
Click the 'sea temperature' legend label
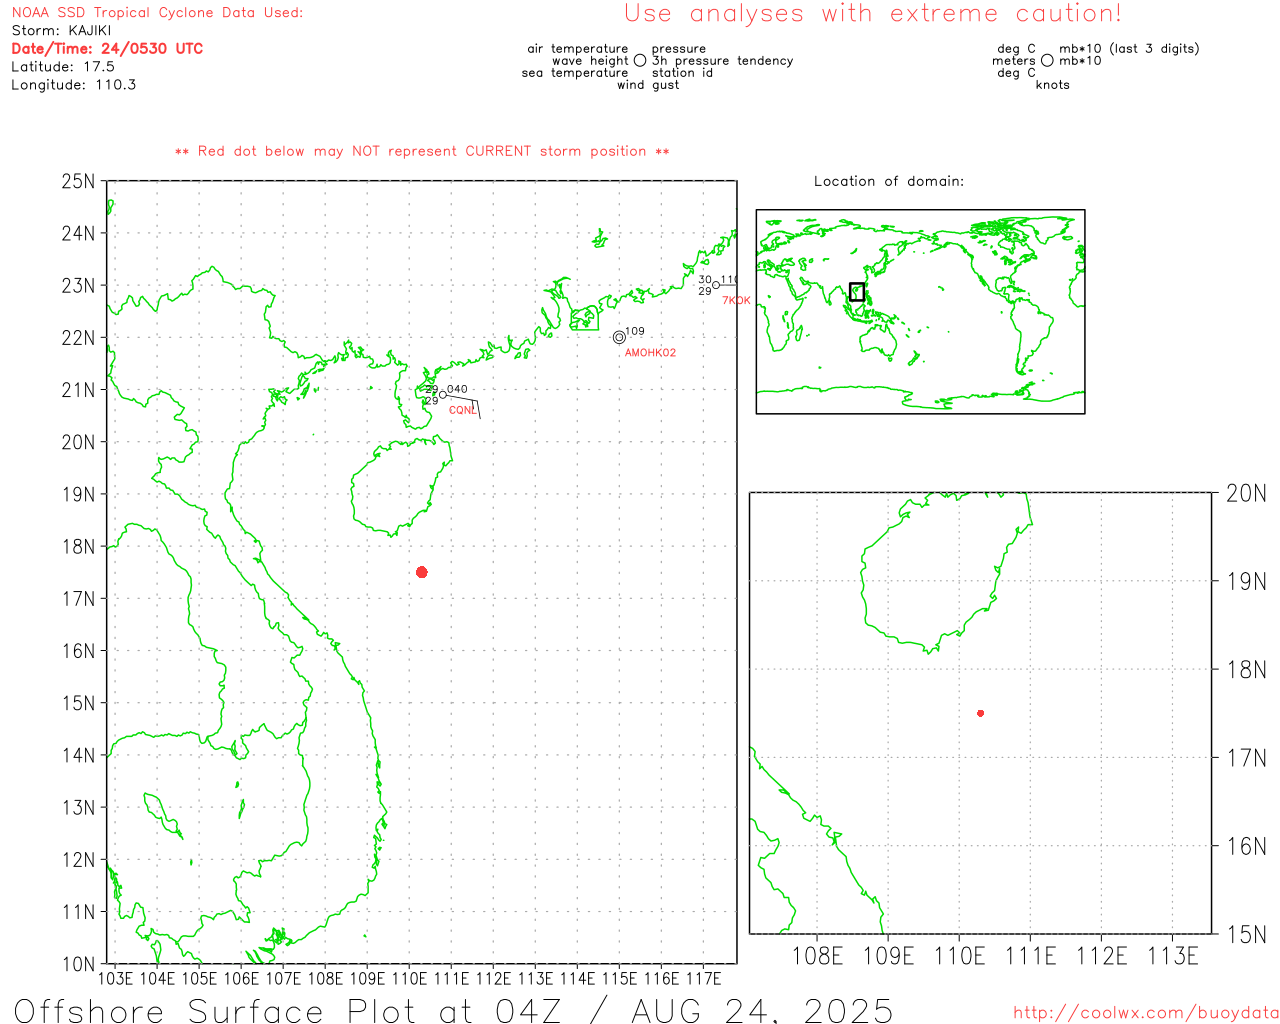[x=575, y=73]
